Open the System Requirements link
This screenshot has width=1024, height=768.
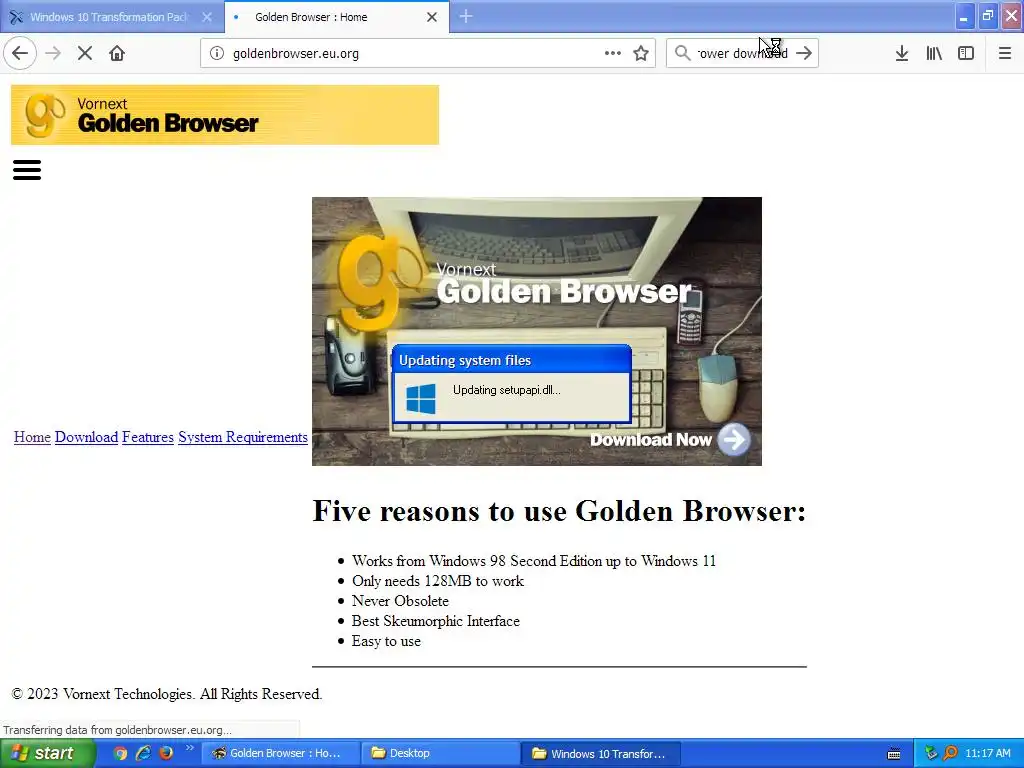coord(243,437)
